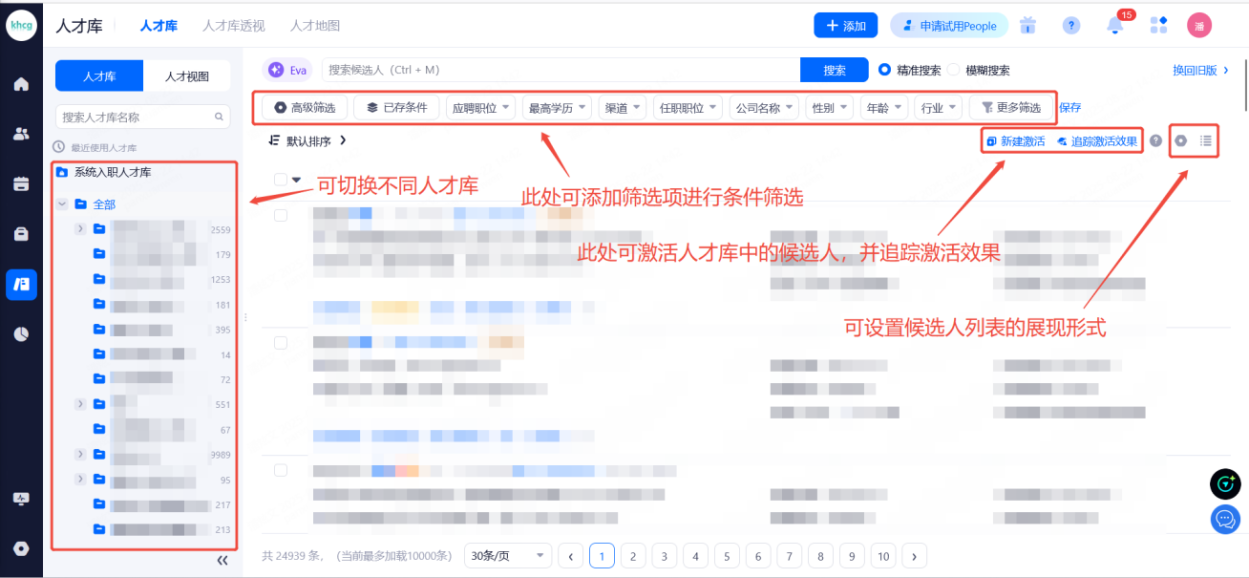Select the 精准搜索 radio button

point(884,70)
